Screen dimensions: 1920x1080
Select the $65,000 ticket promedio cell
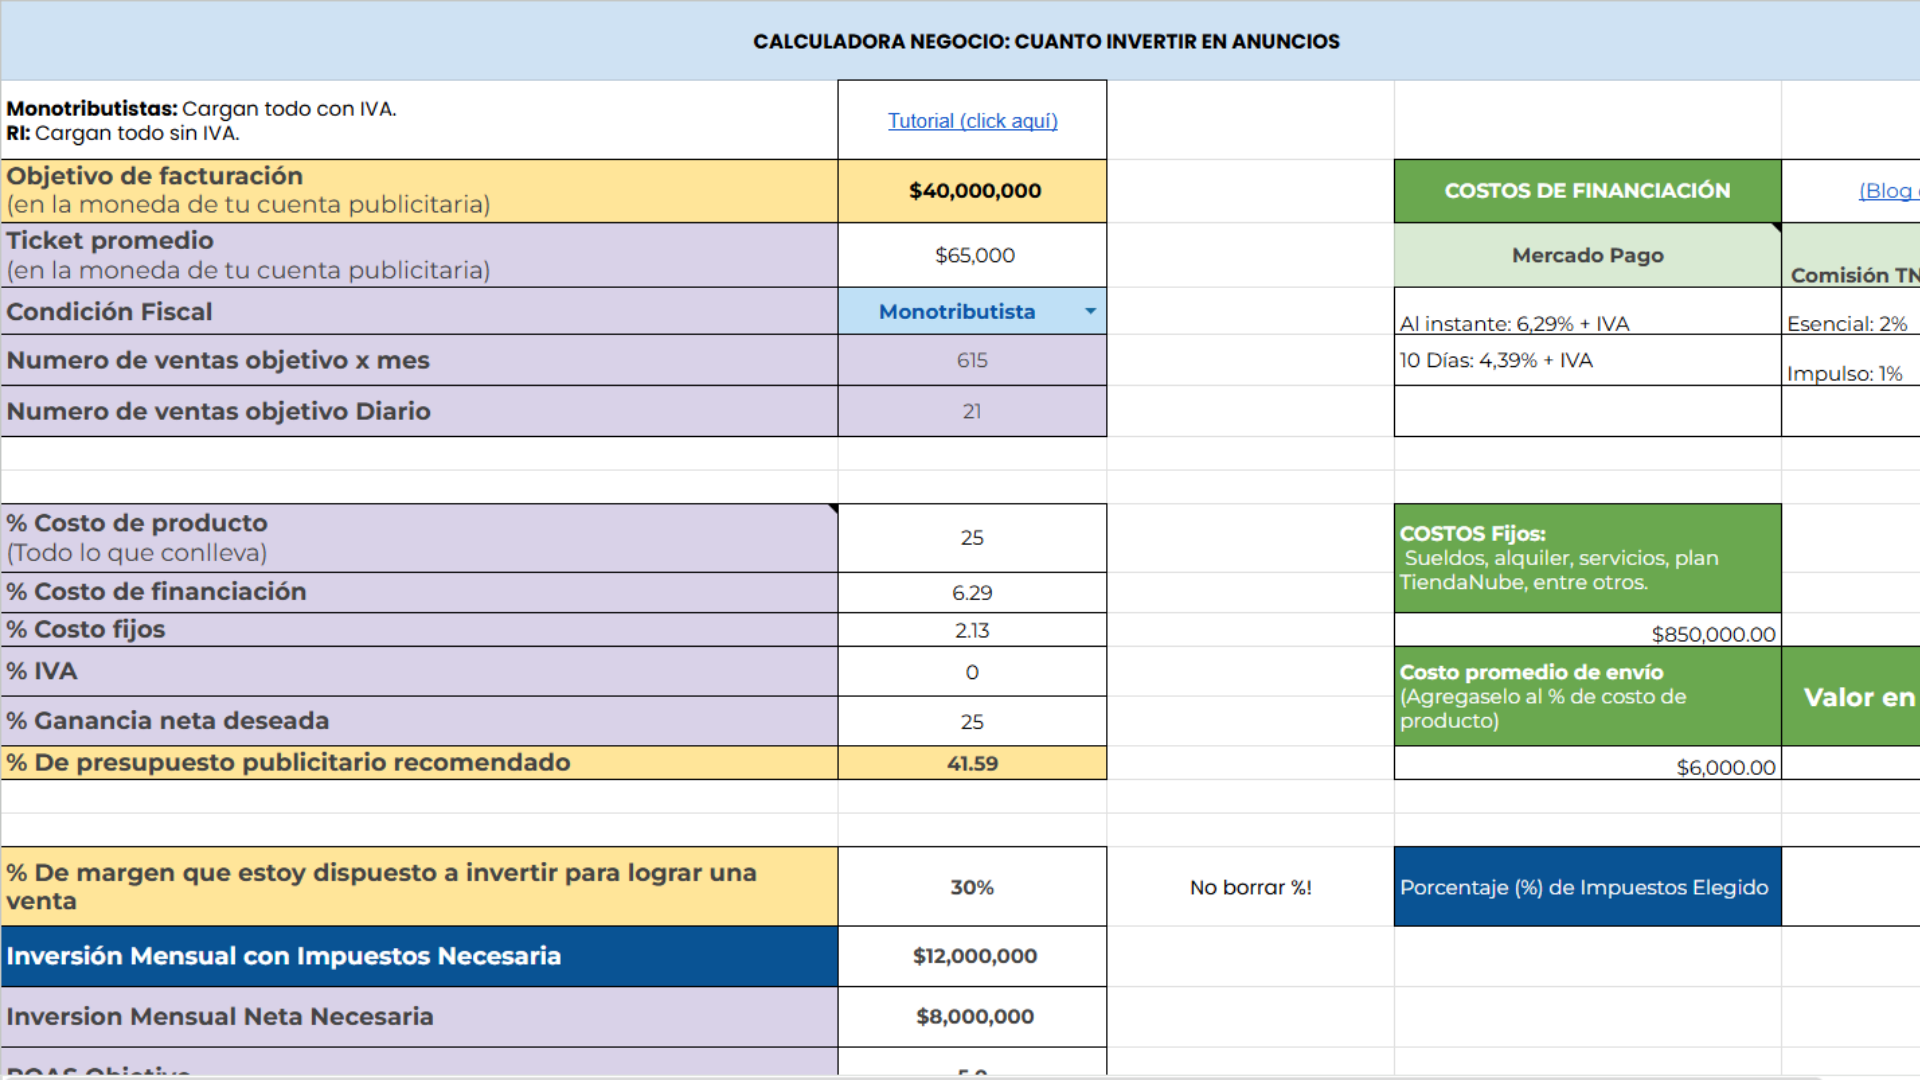[x=973, y=256]
